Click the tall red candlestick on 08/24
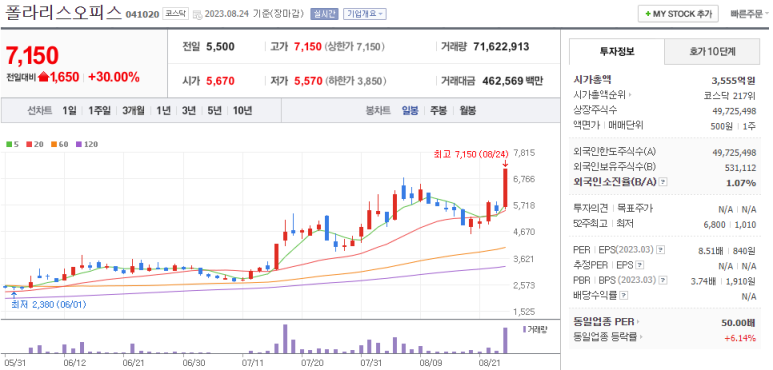This screenshot has width=773, height=370. (x=505, y=188)
